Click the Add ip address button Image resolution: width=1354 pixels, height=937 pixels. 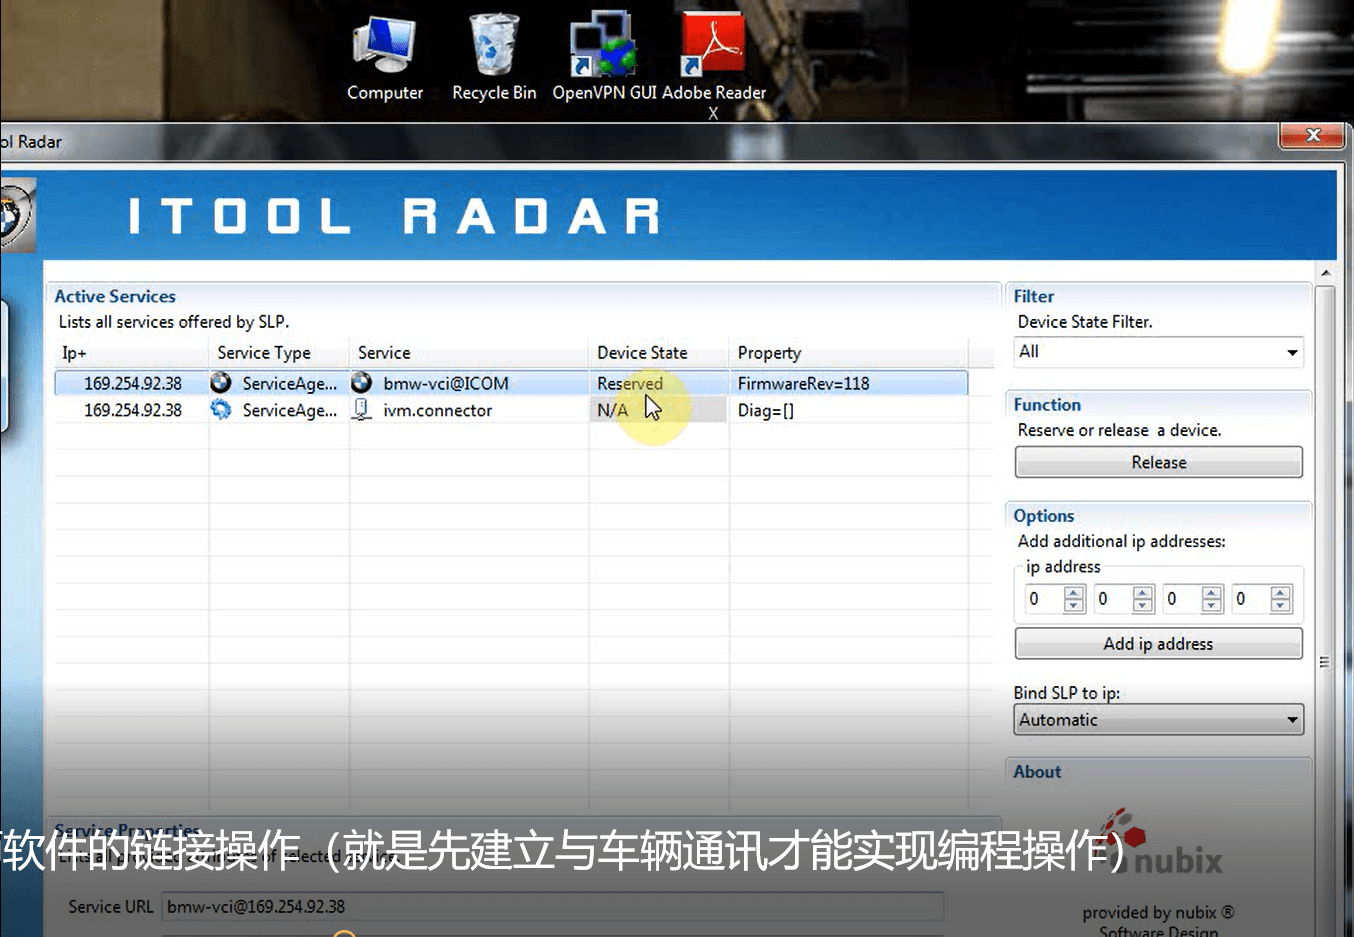[1158, 644]
